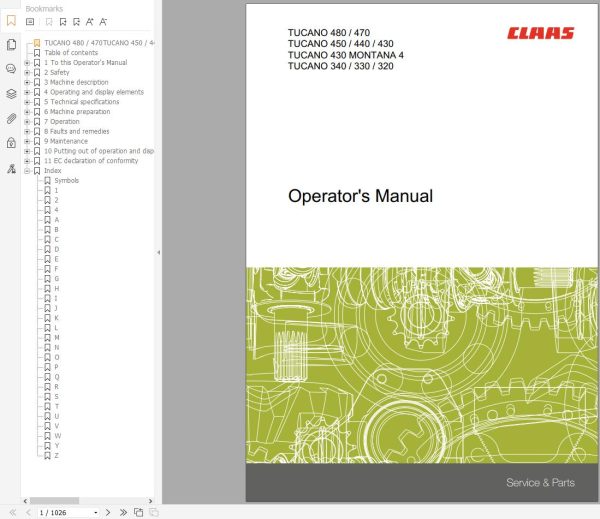Expand the '2 Safety' bookmark node
Viewport: 600px width, 519px height.
click(27, 72)
